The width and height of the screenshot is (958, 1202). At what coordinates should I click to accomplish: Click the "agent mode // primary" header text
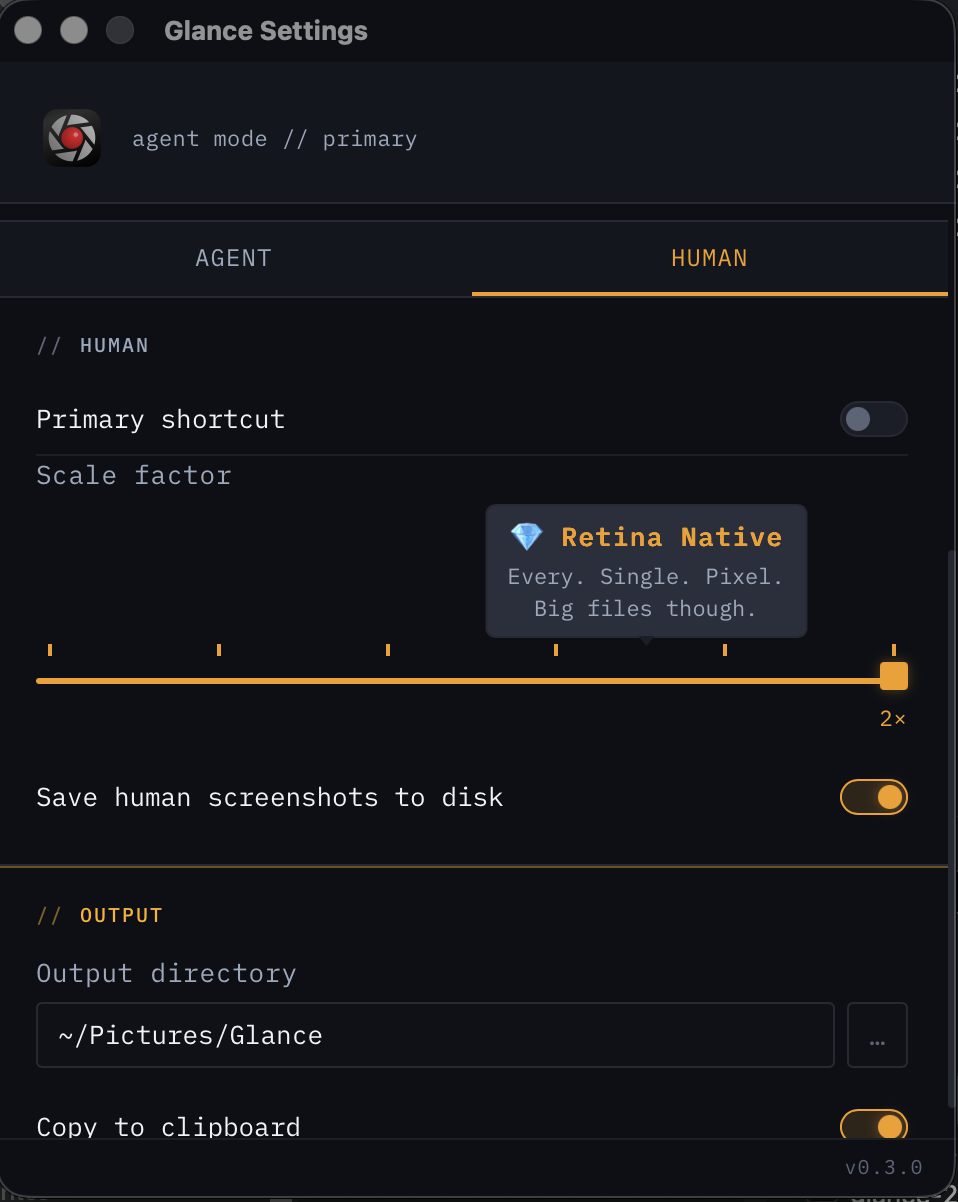click(x=274, y=139)
